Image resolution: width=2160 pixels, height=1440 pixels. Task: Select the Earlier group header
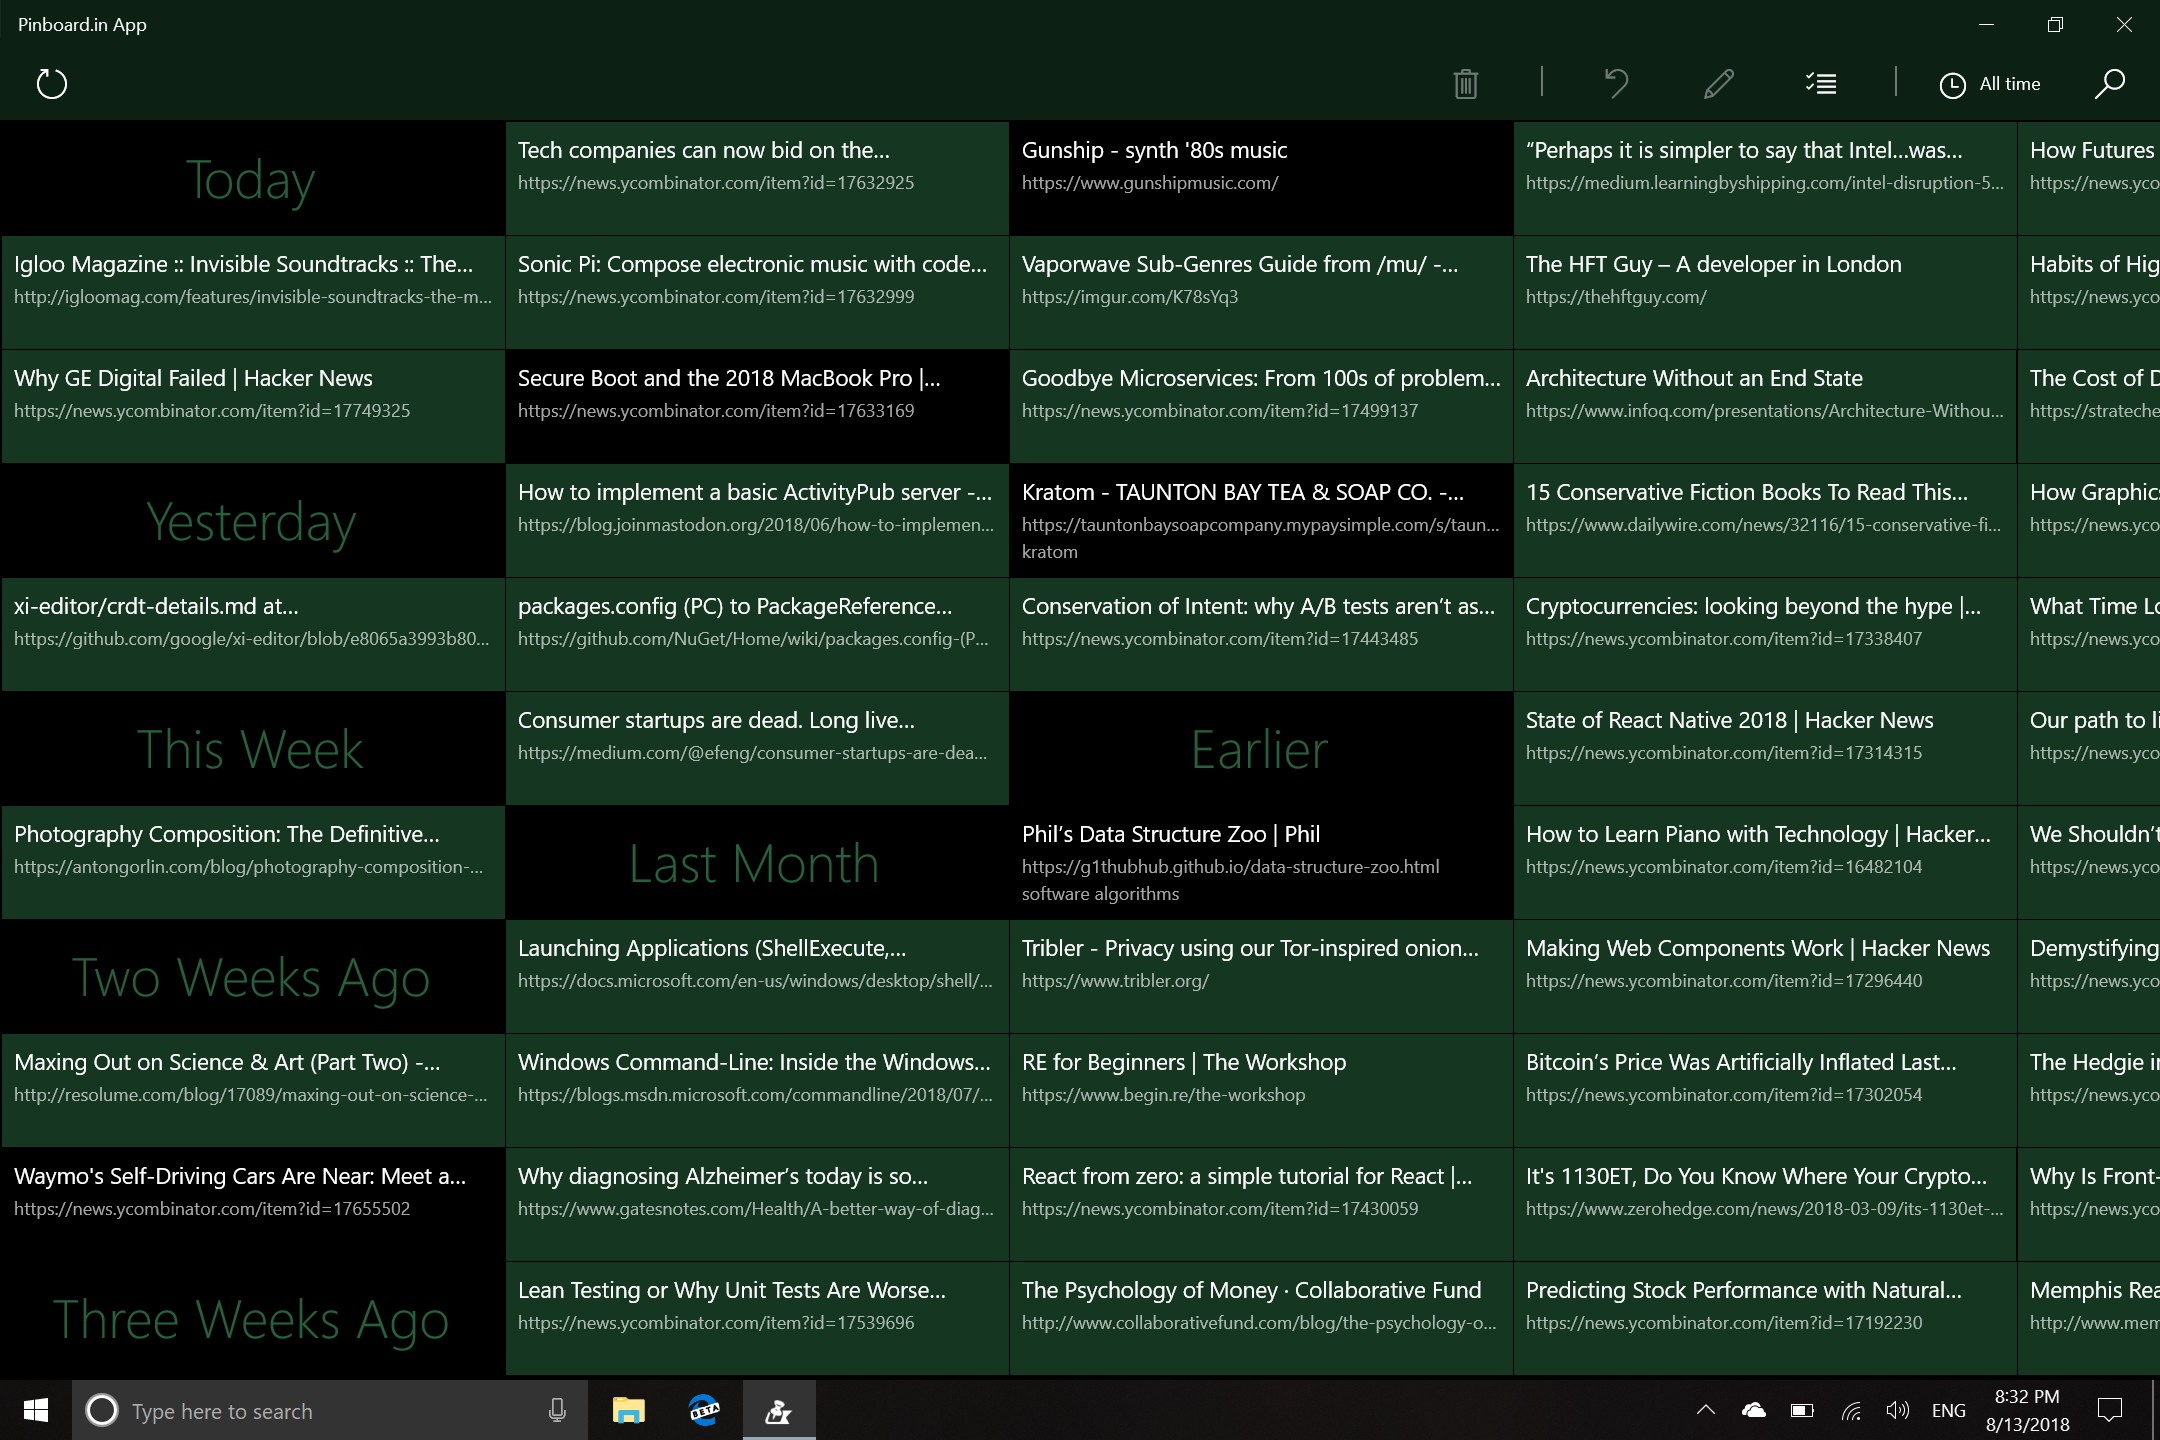click(x=1260, y=749)
